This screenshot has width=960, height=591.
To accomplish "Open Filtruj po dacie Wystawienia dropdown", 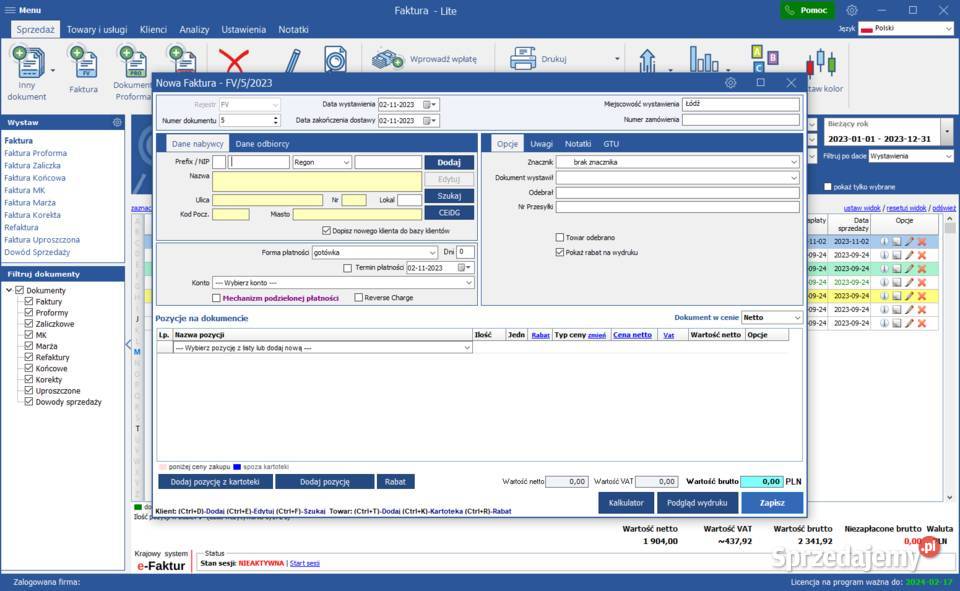I will [x=911, y=156].
